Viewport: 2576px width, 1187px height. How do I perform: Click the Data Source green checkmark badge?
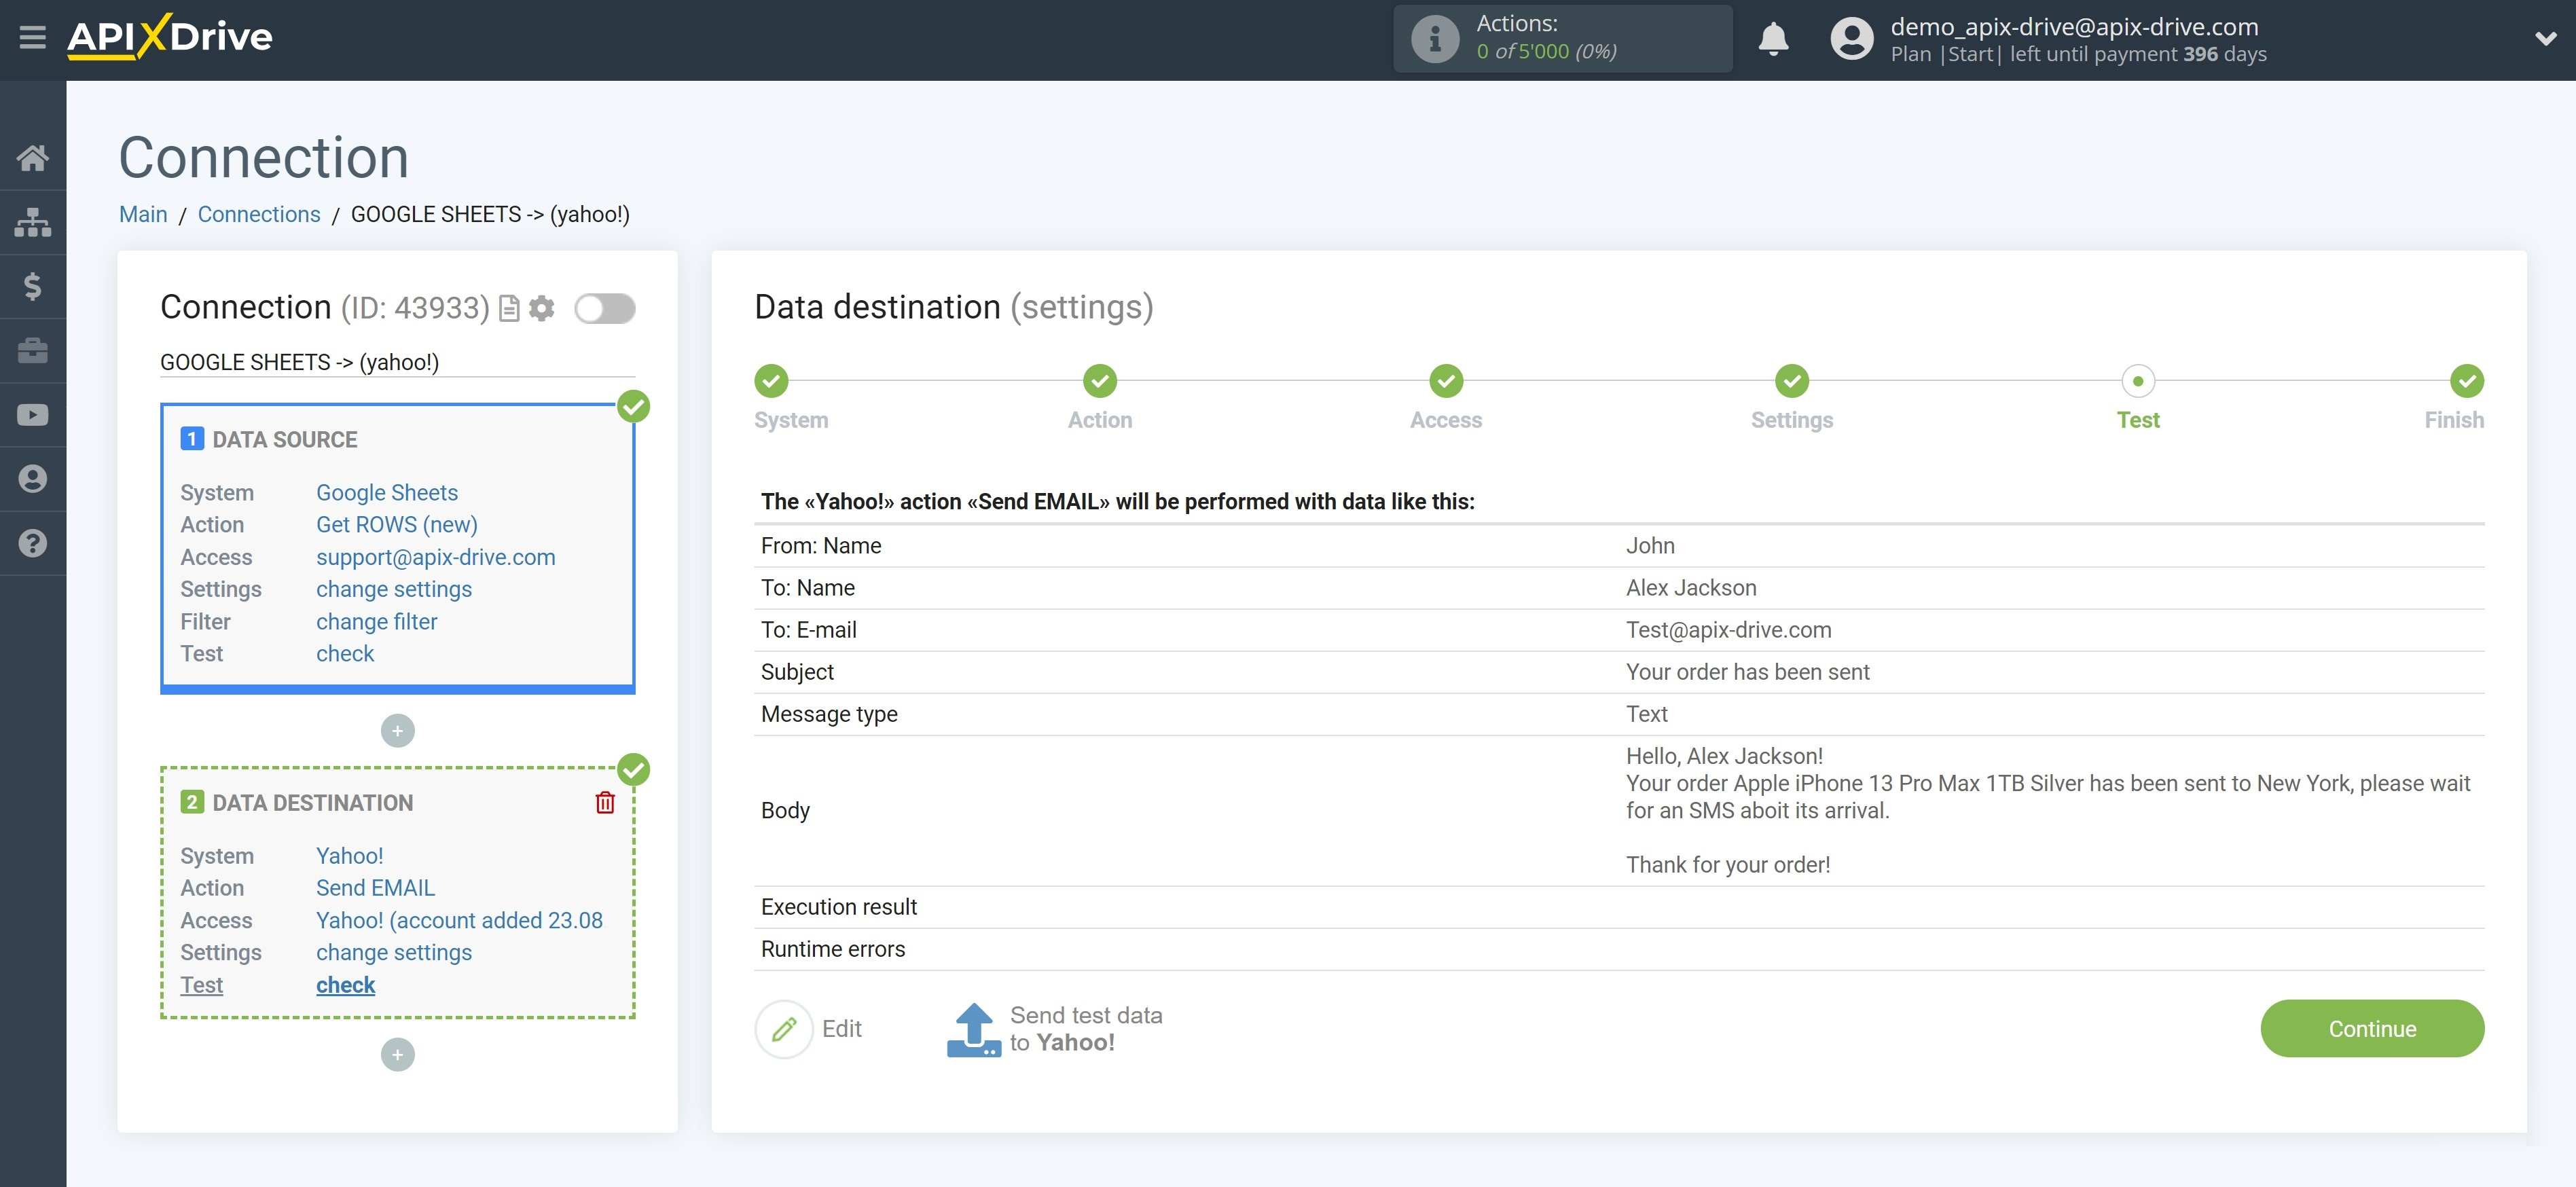click(633, 407)
